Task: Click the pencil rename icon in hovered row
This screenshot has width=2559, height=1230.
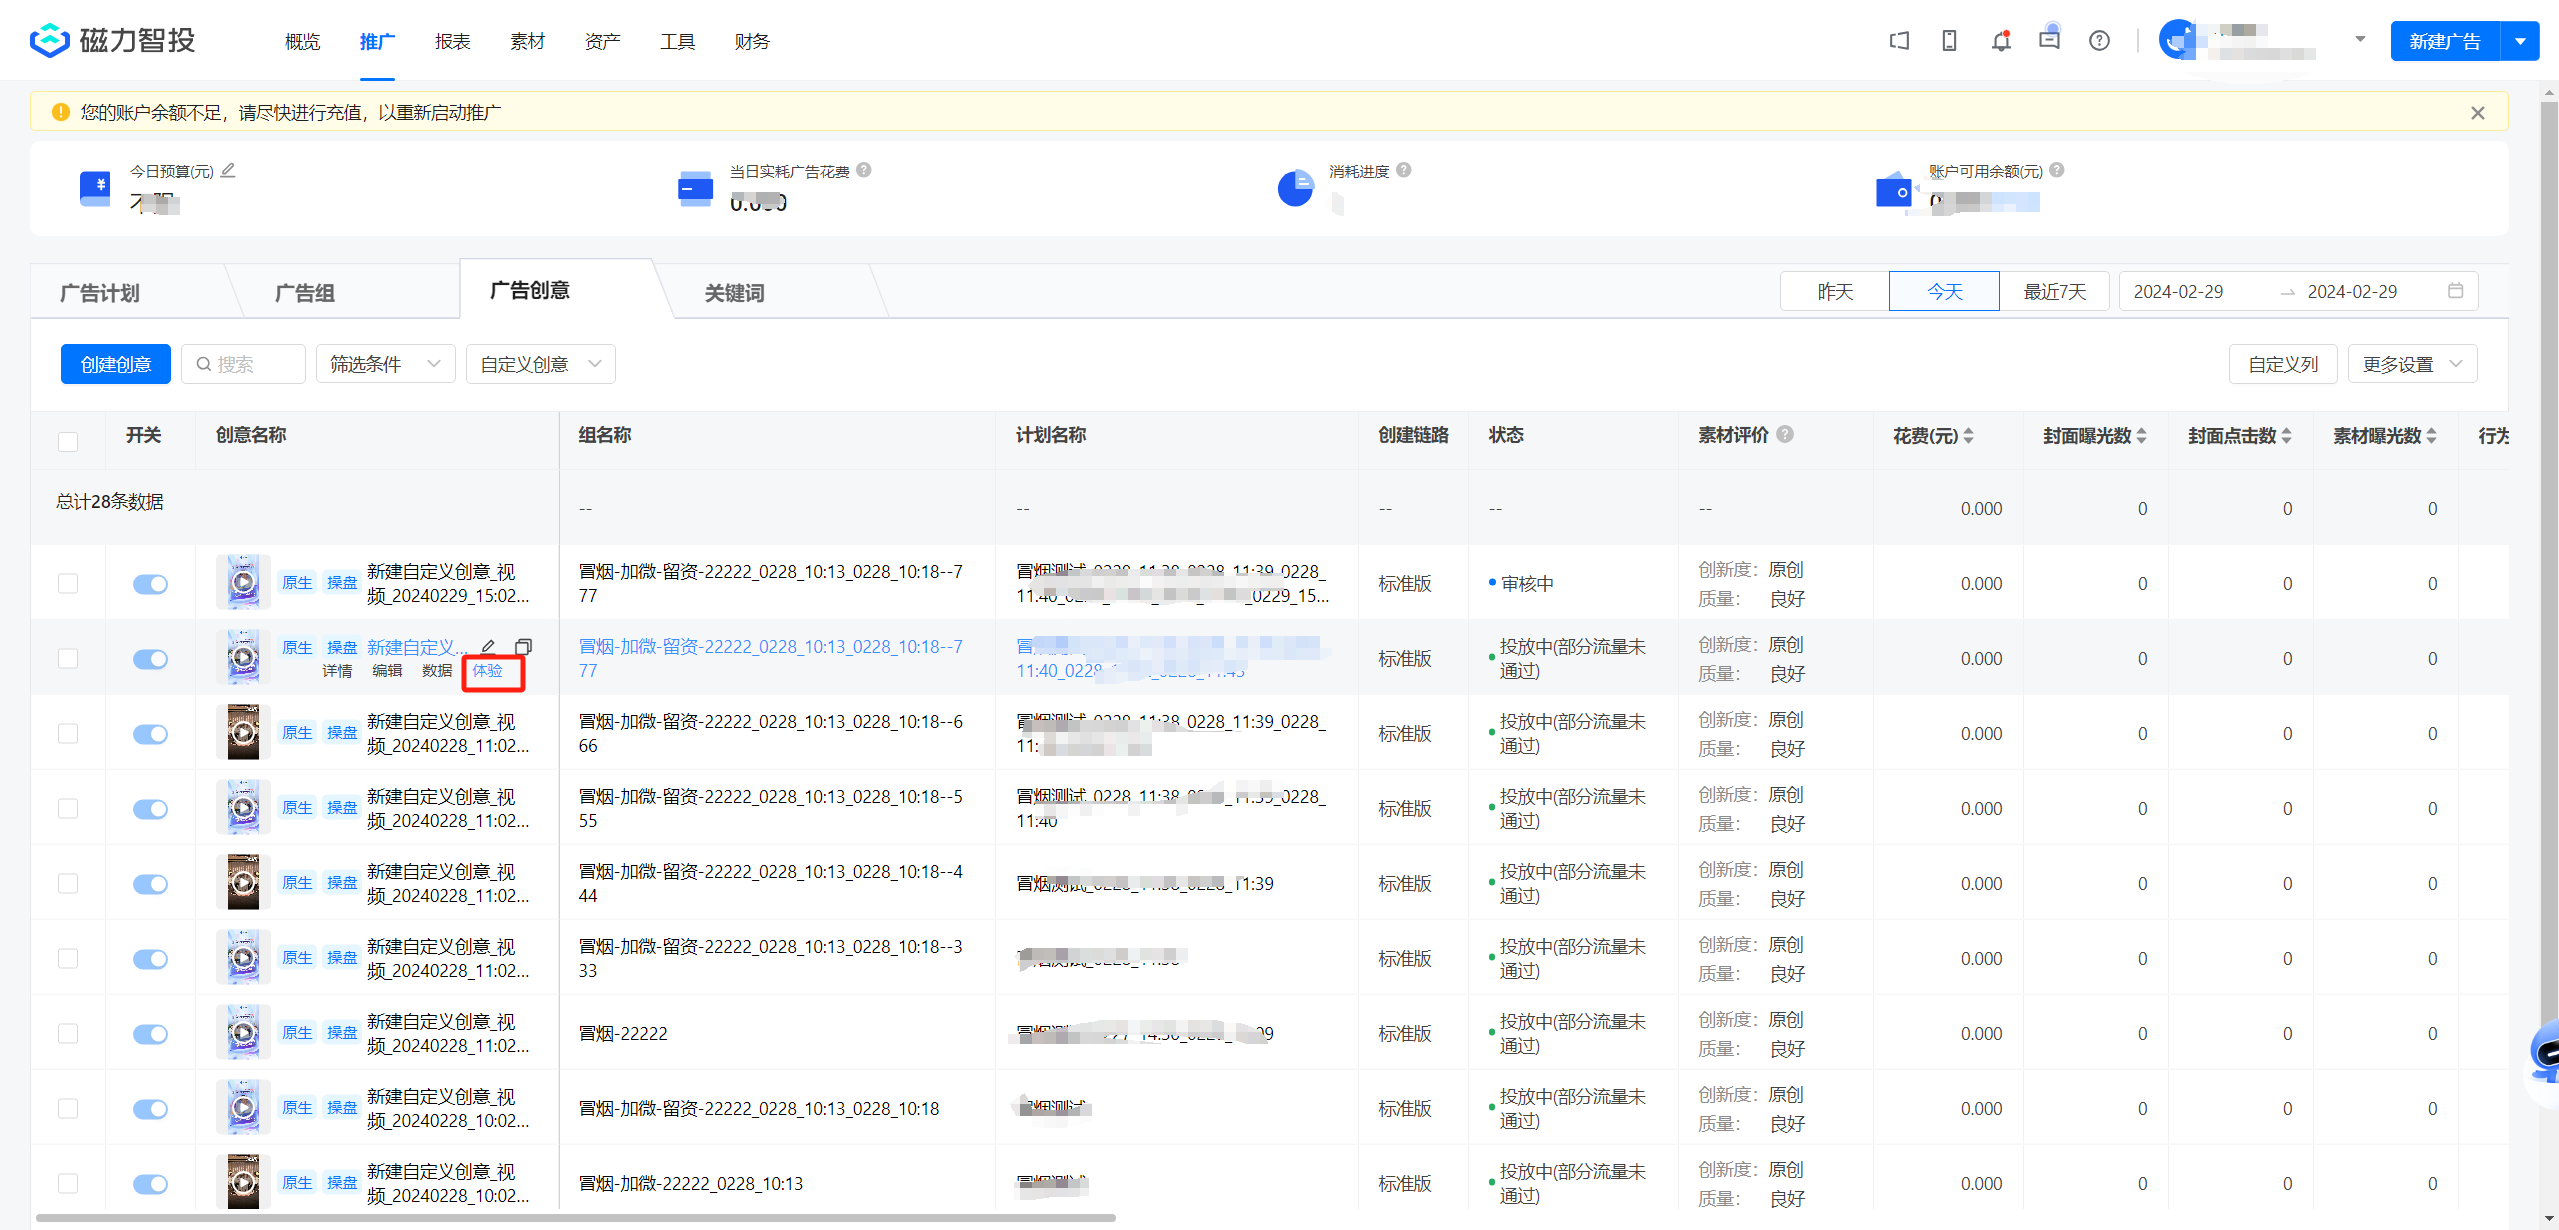Action: [488, 646]
